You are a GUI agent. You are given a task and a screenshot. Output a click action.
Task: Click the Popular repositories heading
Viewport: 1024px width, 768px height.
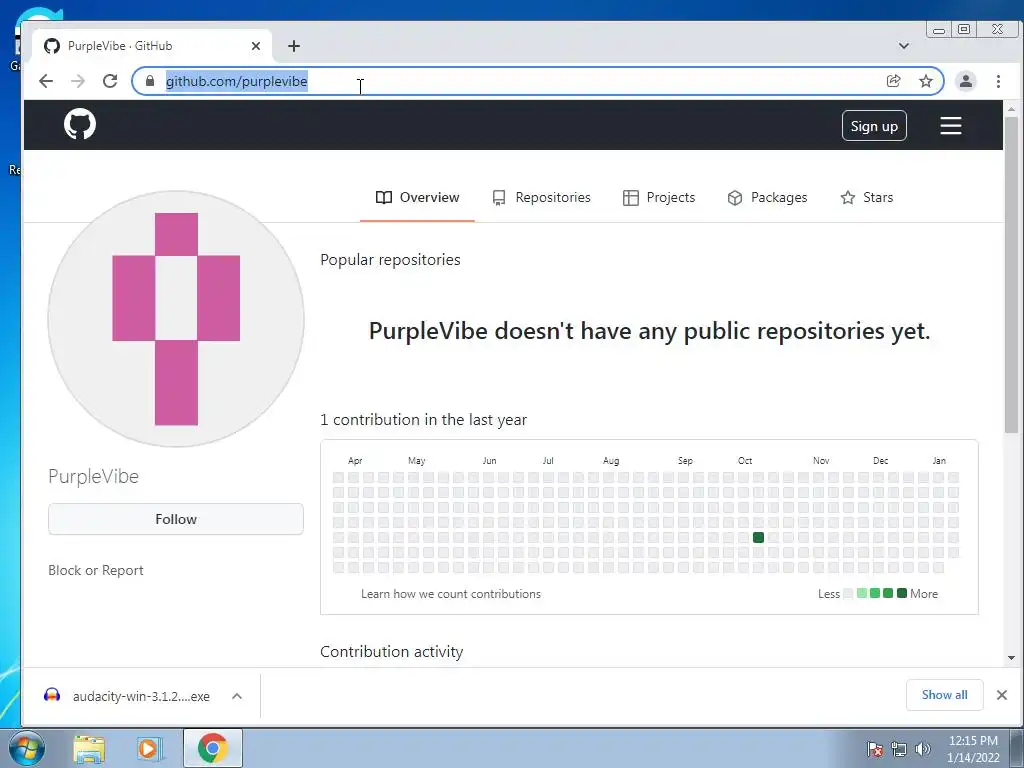tap(390, 259)
